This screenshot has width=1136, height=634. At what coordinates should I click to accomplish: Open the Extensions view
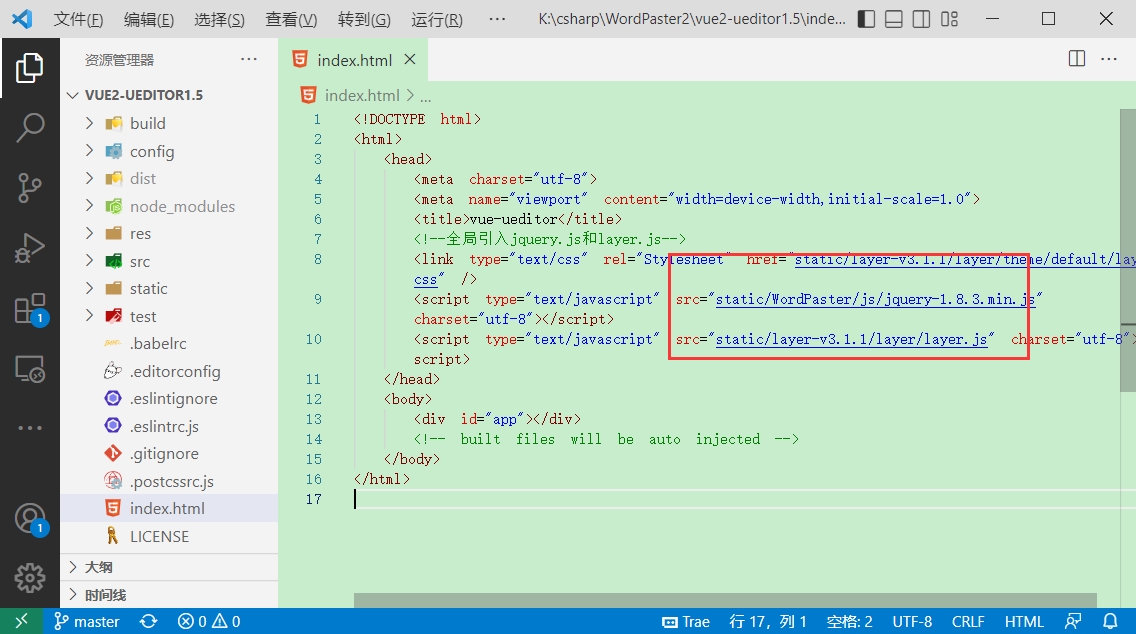click(x=30, y=309)
